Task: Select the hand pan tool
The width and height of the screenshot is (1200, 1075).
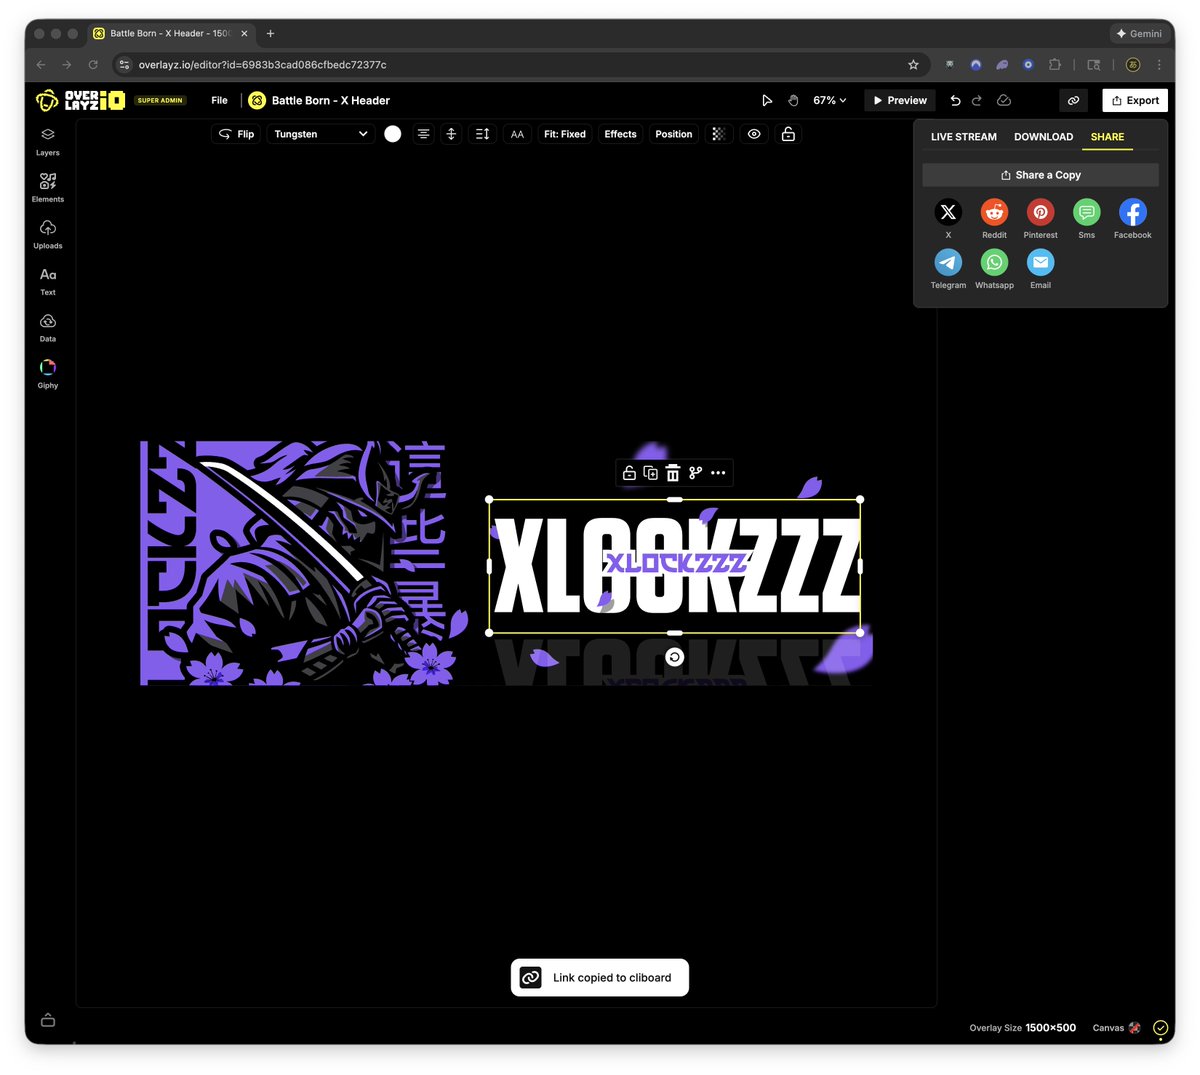Action: 793,100
